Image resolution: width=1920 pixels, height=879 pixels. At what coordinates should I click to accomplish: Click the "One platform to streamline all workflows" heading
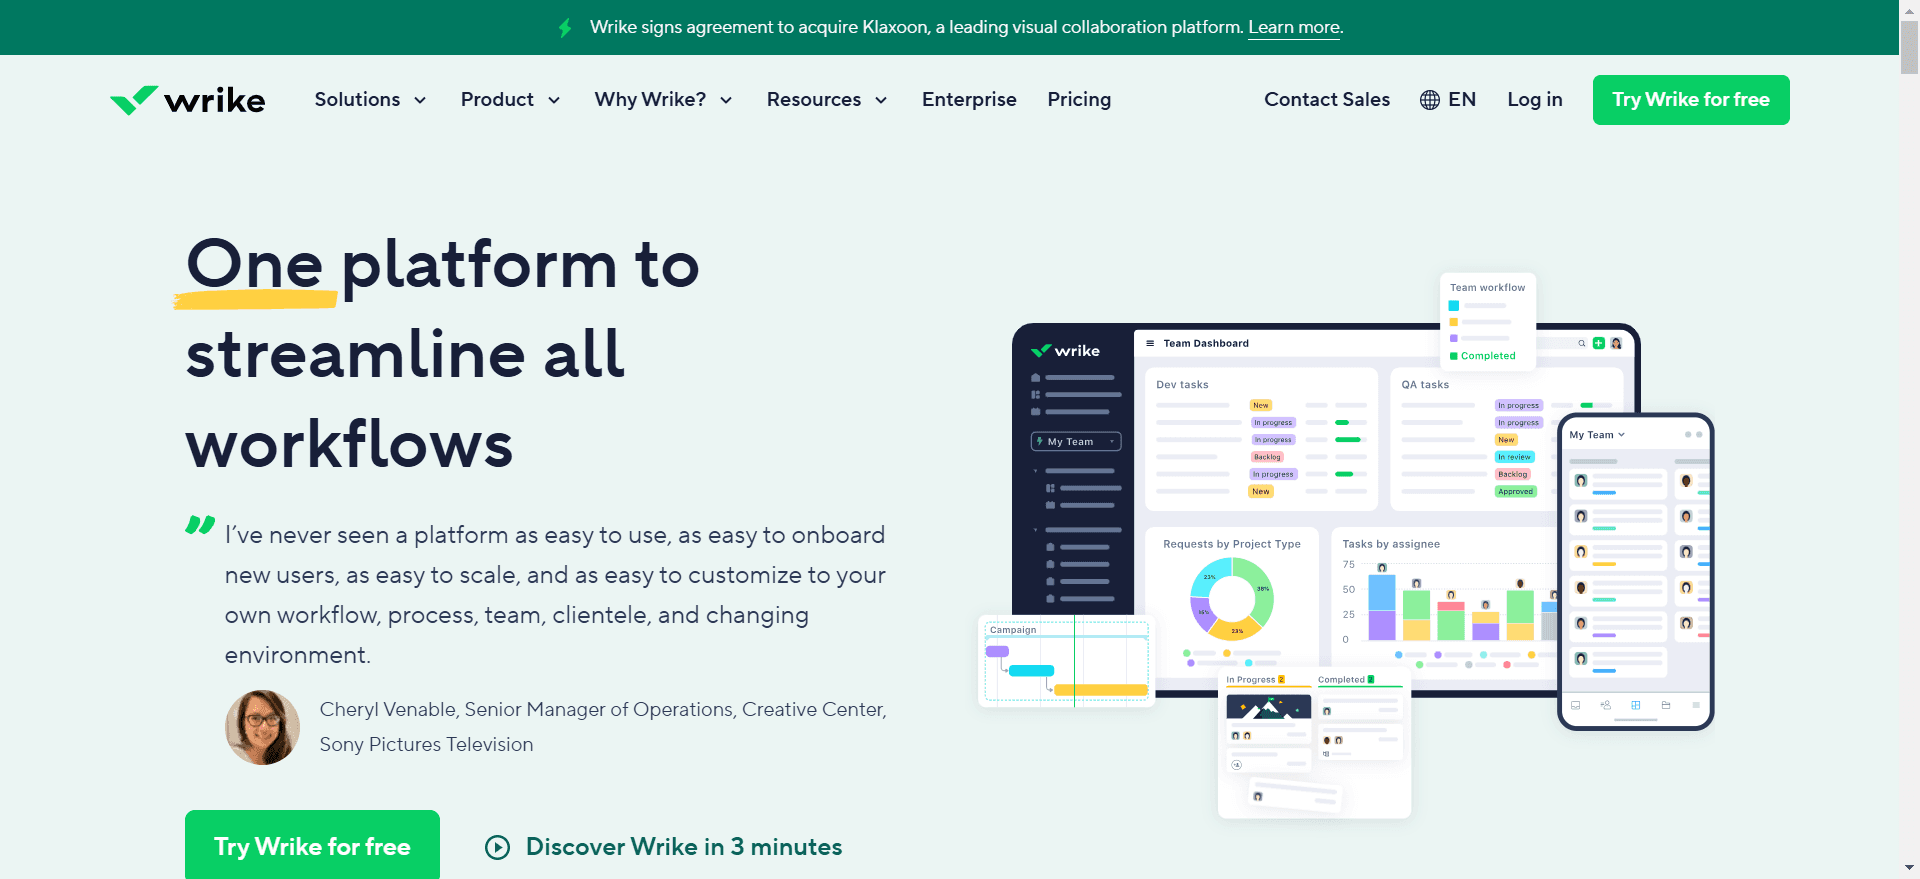click(x=443, y=353)
